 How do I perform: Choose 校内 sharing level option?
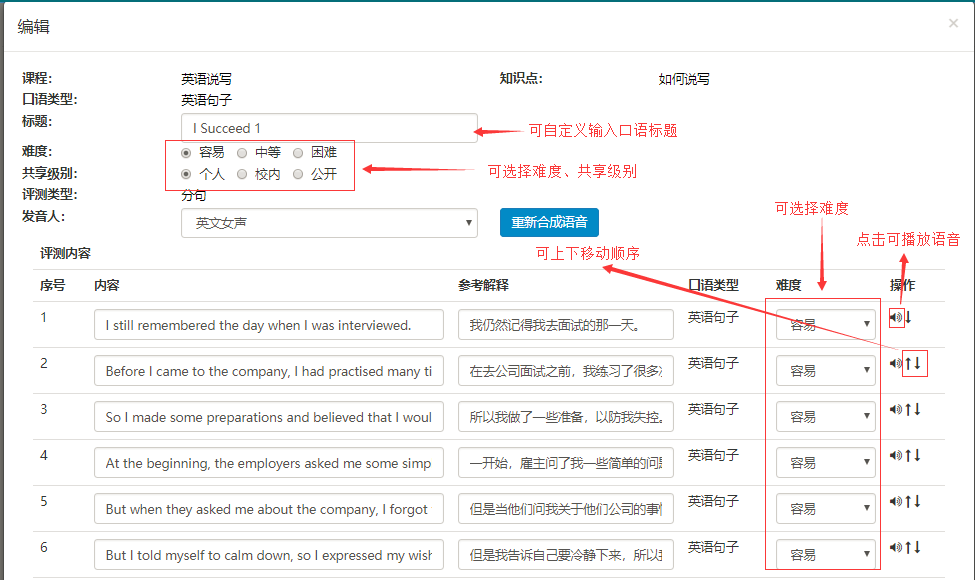coord(242,174)
